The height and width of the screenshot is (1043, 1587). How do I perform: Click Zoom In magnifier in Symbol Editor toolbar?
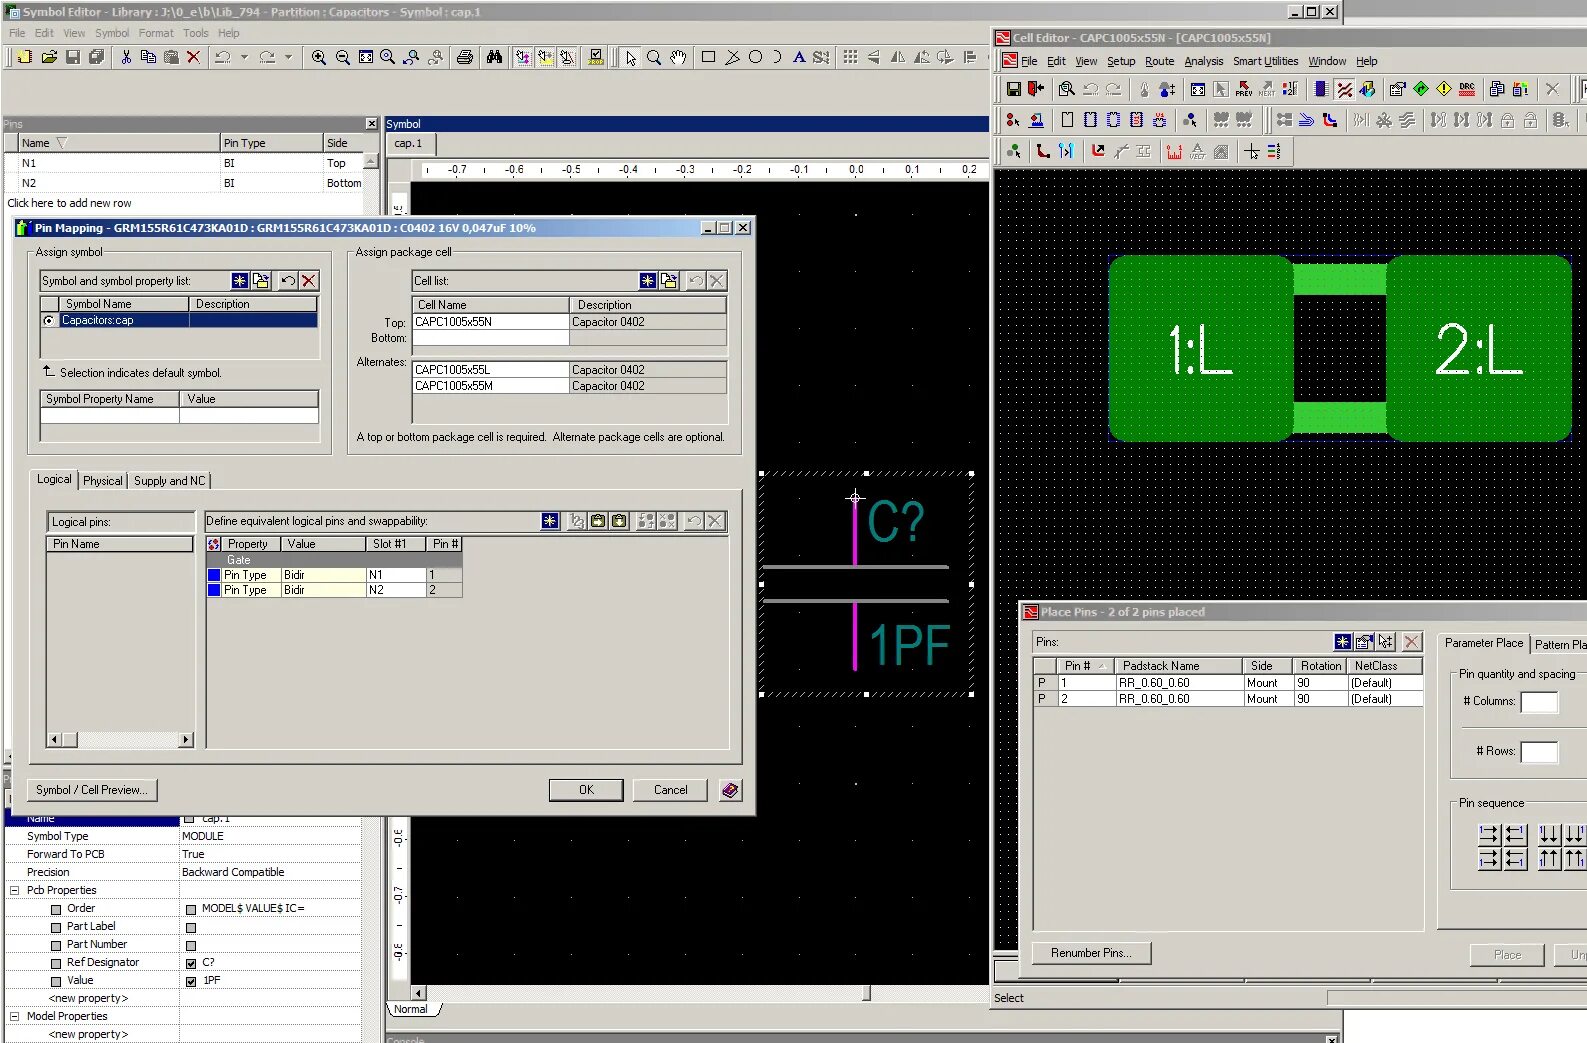pos(319,57)
